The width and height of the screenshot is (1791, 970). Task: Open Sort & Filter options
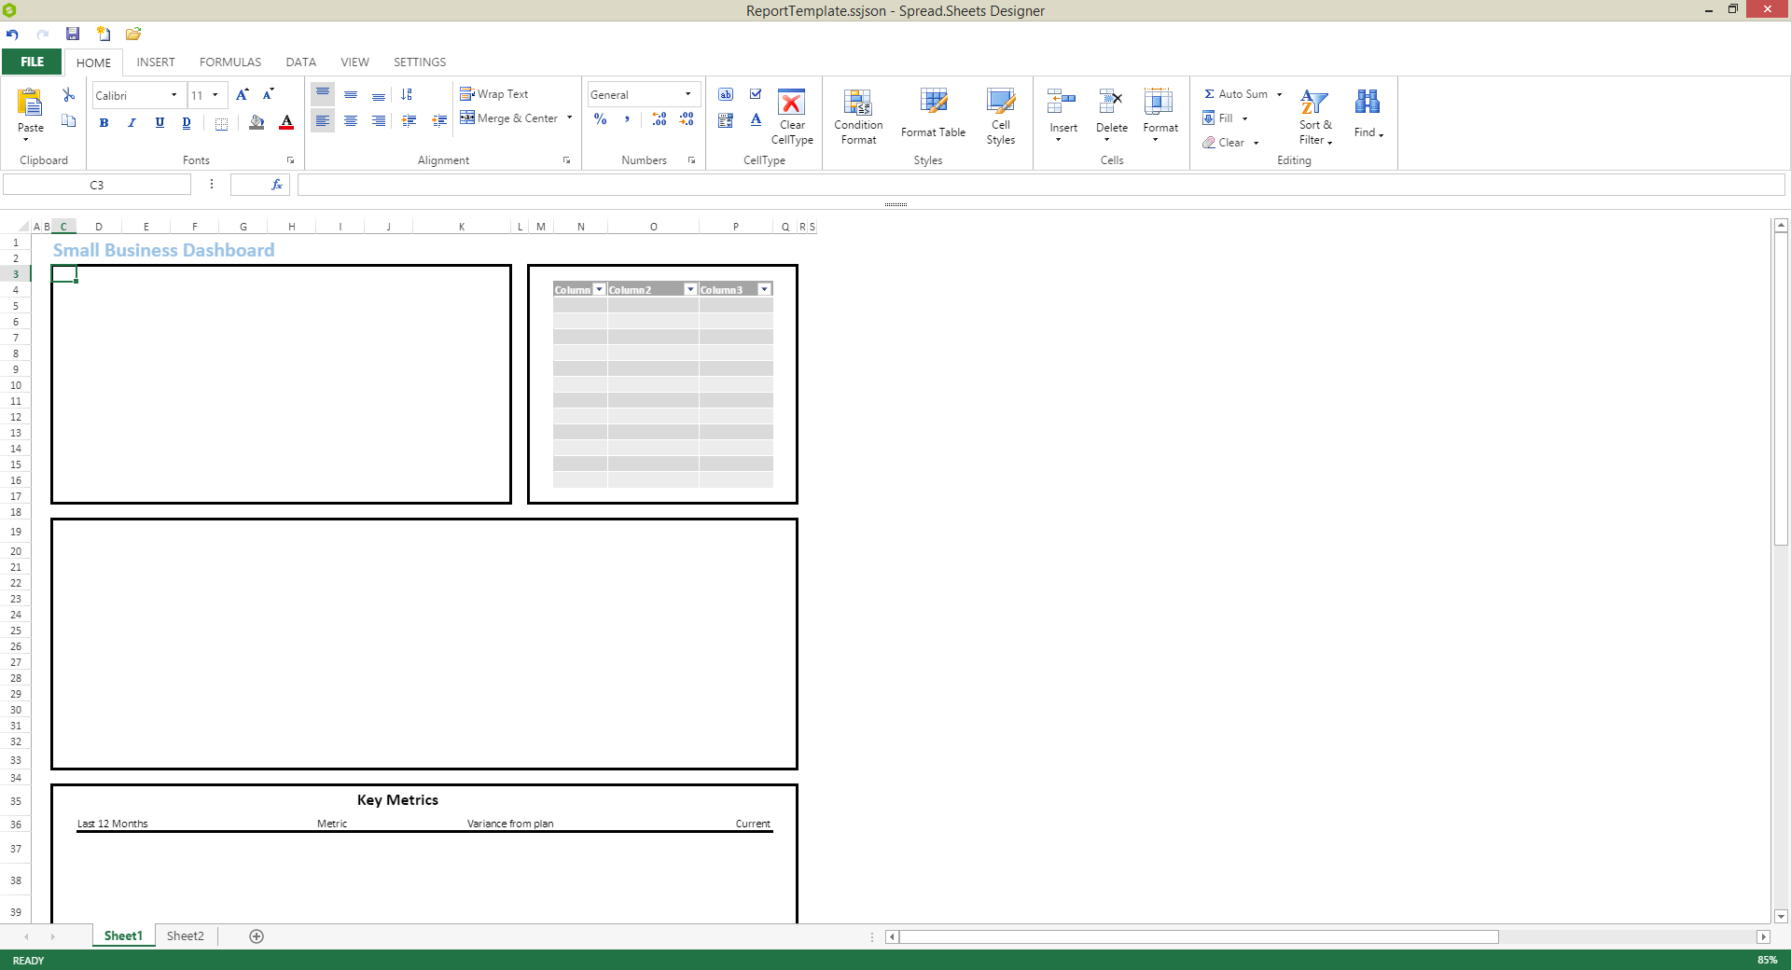(1314, 117)
